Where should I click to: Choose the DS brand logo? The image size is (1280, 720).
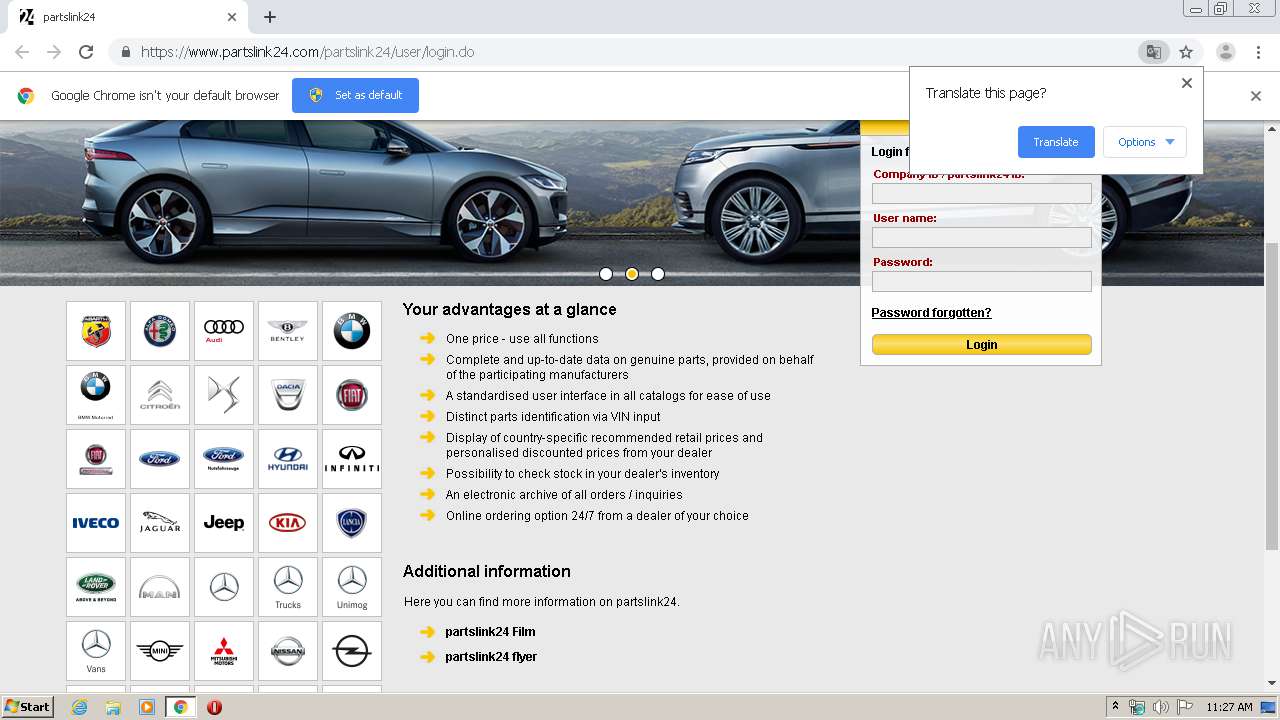(224, 395)
